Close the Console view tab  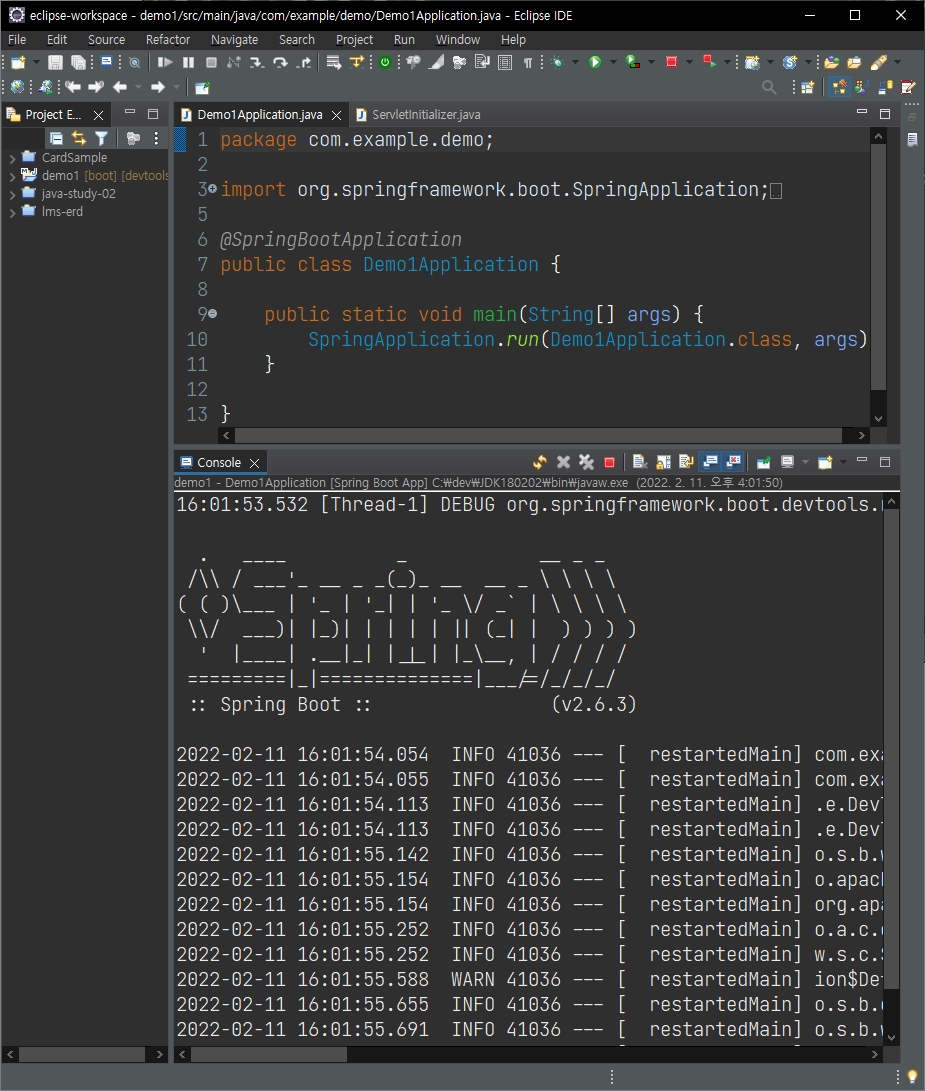click(255, 463)
